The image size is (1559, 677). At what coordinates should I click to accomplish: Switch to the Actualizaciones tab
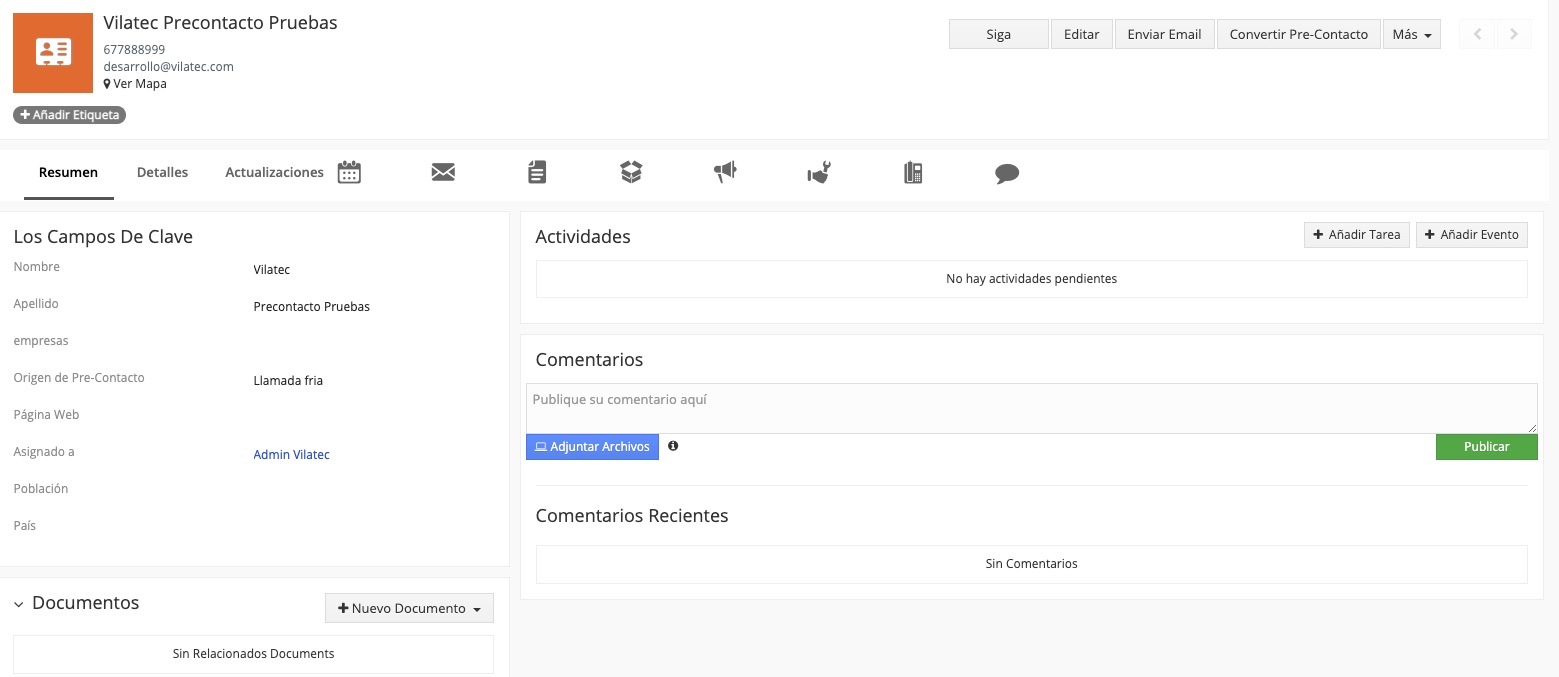click(x=274, y=172)
